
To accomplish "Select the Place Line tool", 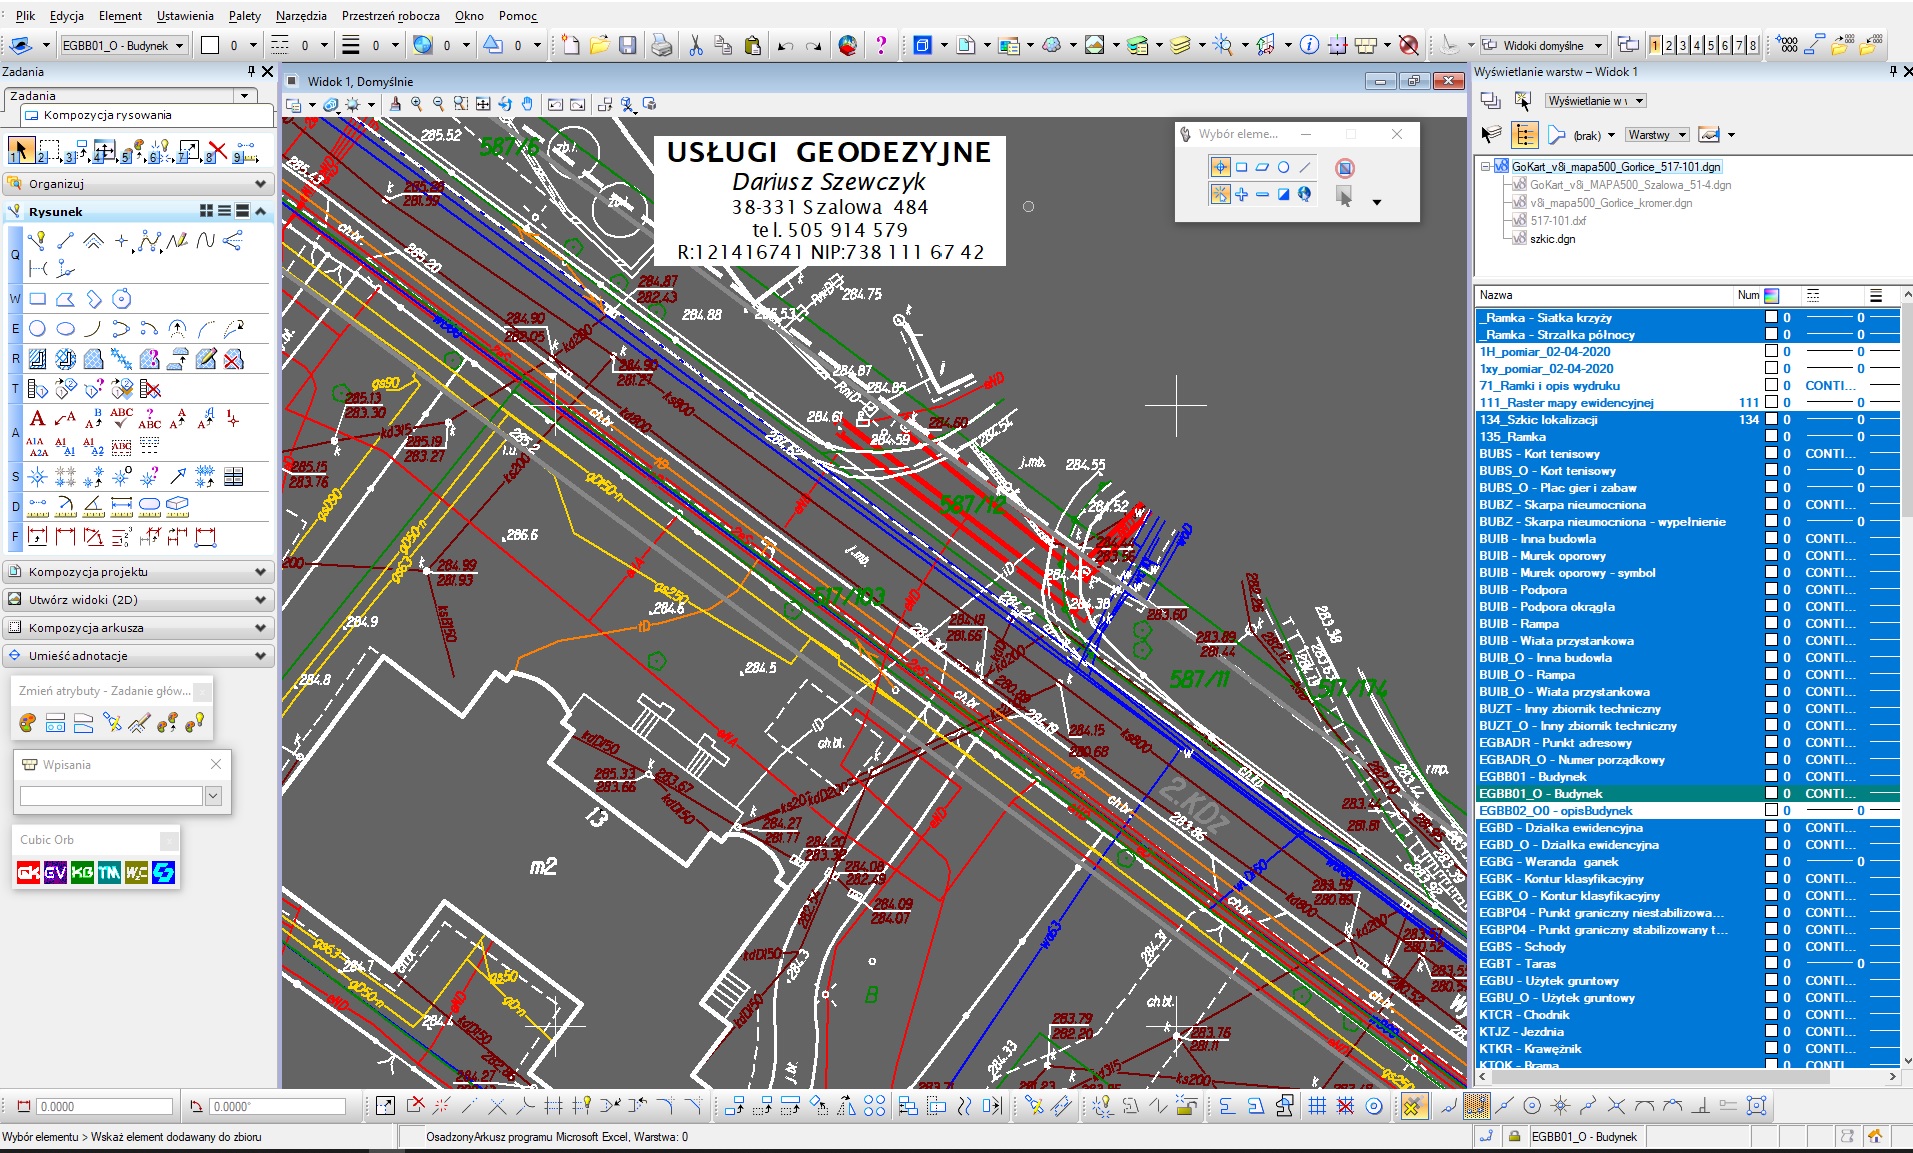I will click(66, 240).
